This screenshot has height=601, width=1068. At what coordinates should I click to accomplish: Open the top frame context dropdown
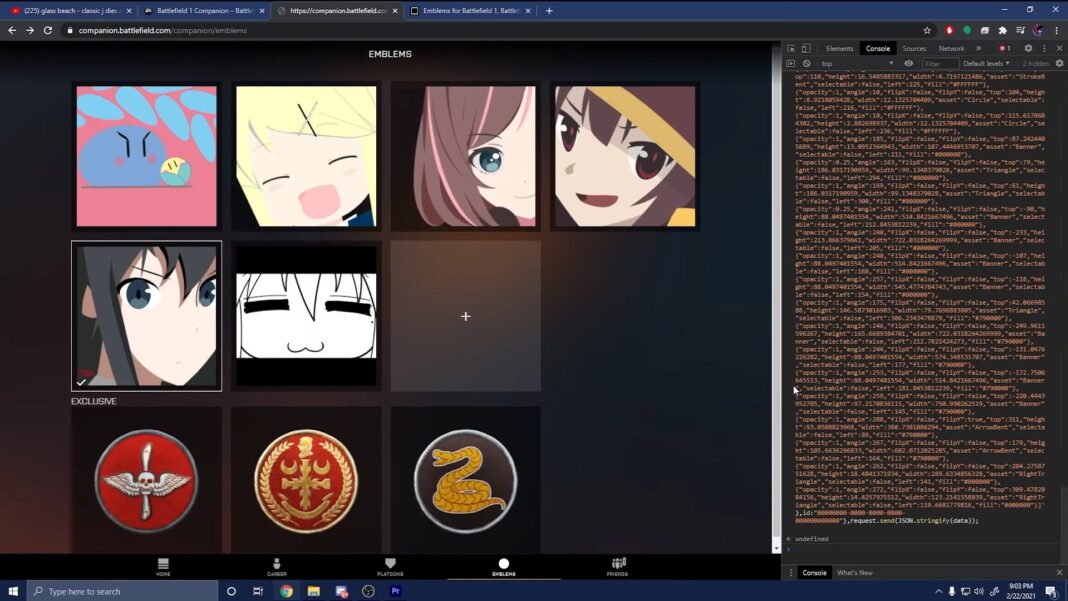tap(855, 62)
